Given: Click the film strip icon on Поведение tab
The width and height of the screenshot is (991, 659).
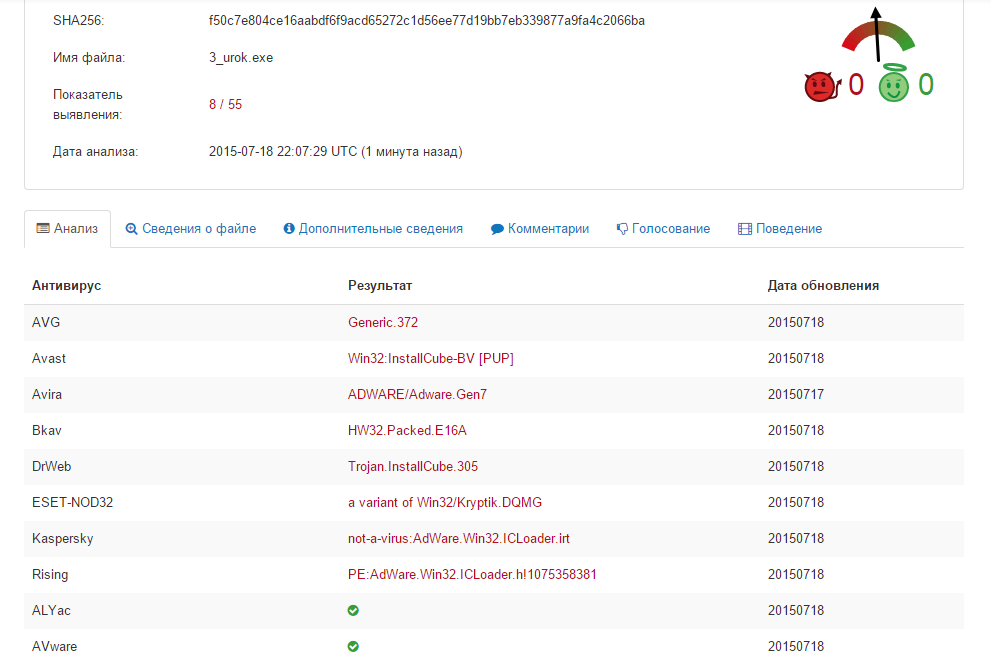Looking at the screenshot, I should point(745,229).
